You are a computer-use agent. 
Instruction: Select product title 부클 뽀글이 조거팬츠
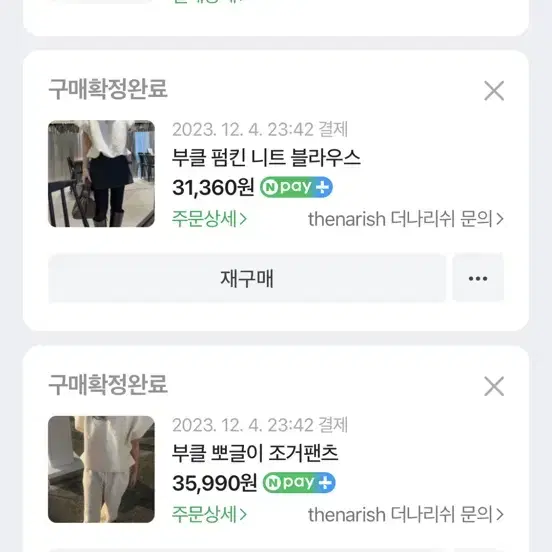(255, 453)
